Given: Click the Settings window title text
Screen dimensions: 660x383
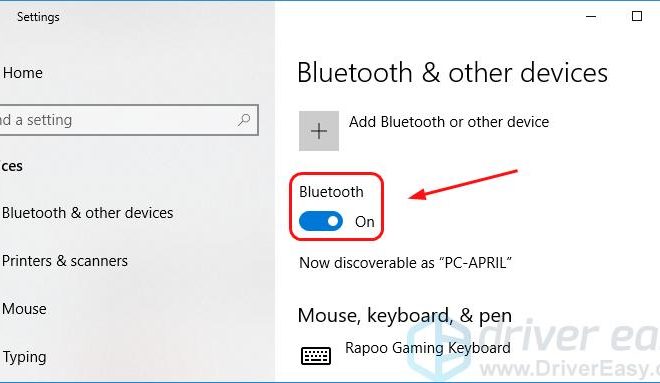Looking at the screenshot, I should tap(38, 17).
